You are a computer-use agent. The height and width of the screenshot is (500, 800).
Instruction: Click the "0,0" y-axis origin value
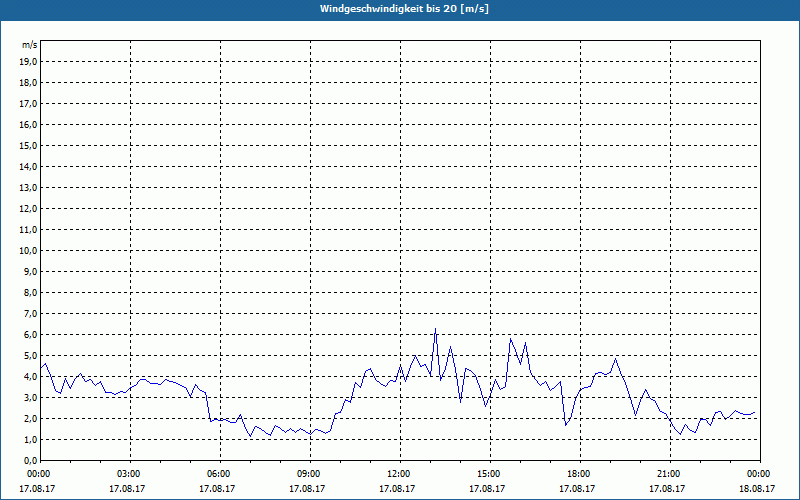click(30, 460)
